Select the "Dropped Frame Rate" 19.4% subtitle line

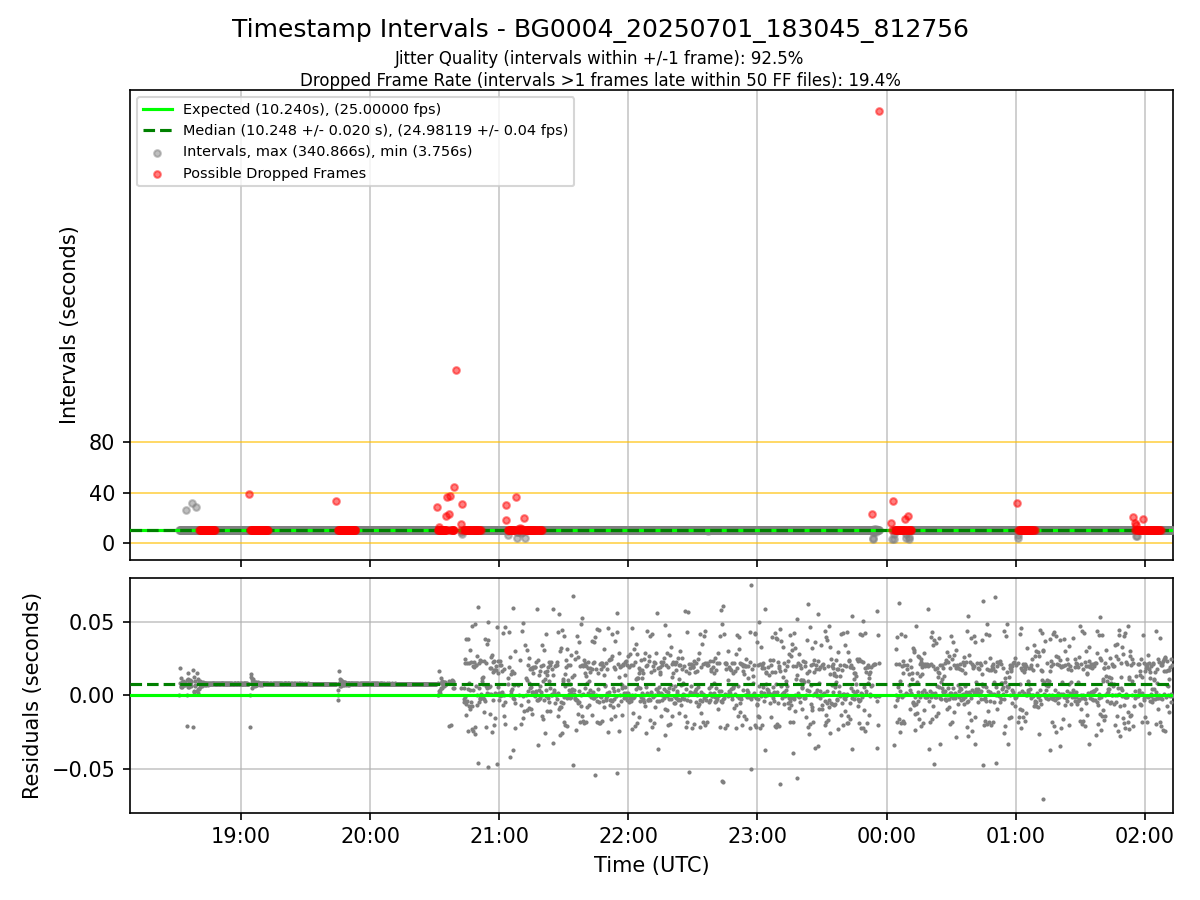coord(600,80)
